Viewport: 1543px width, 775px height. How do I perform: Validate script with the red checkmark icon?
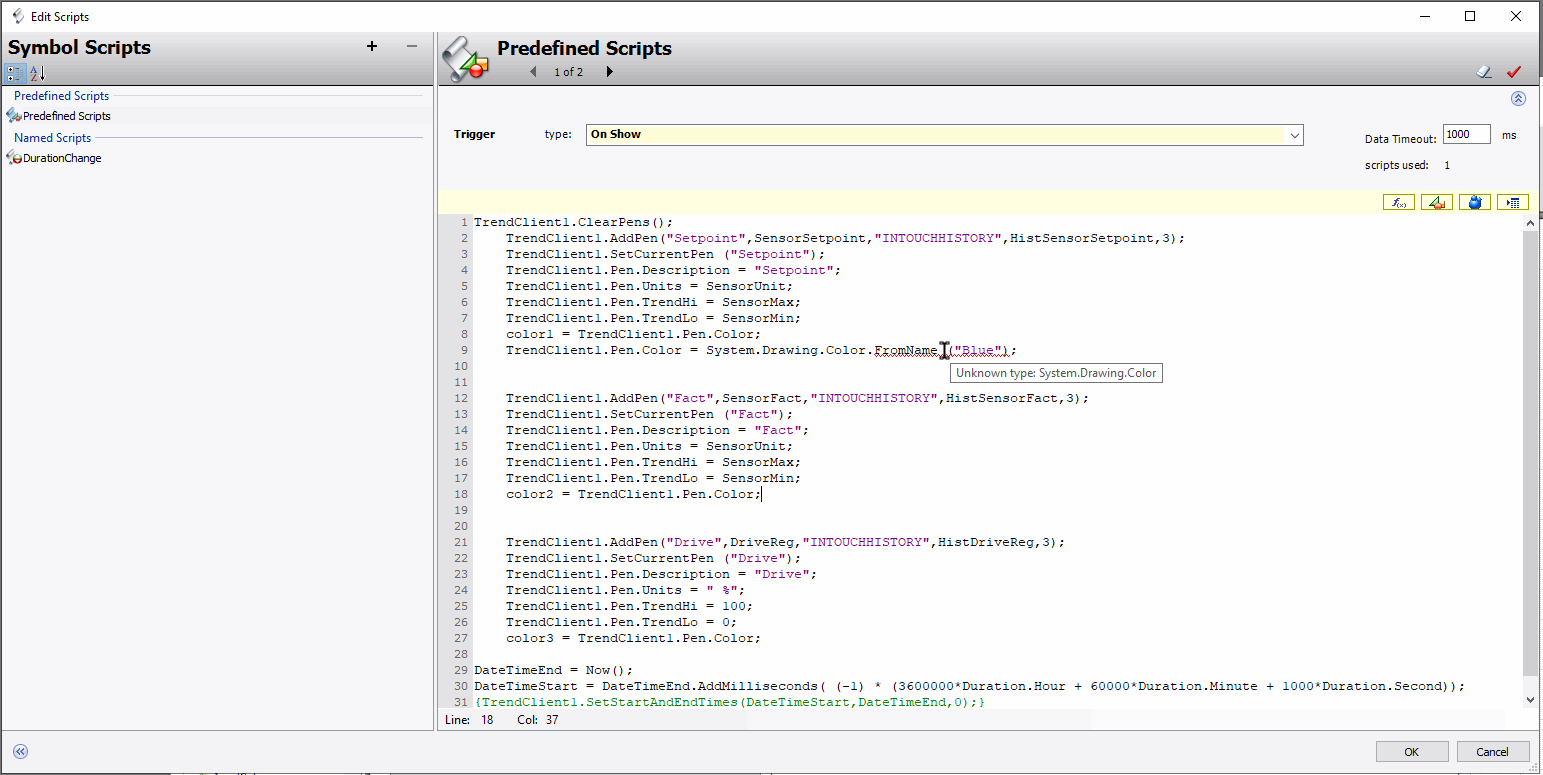click(1513, 72)
